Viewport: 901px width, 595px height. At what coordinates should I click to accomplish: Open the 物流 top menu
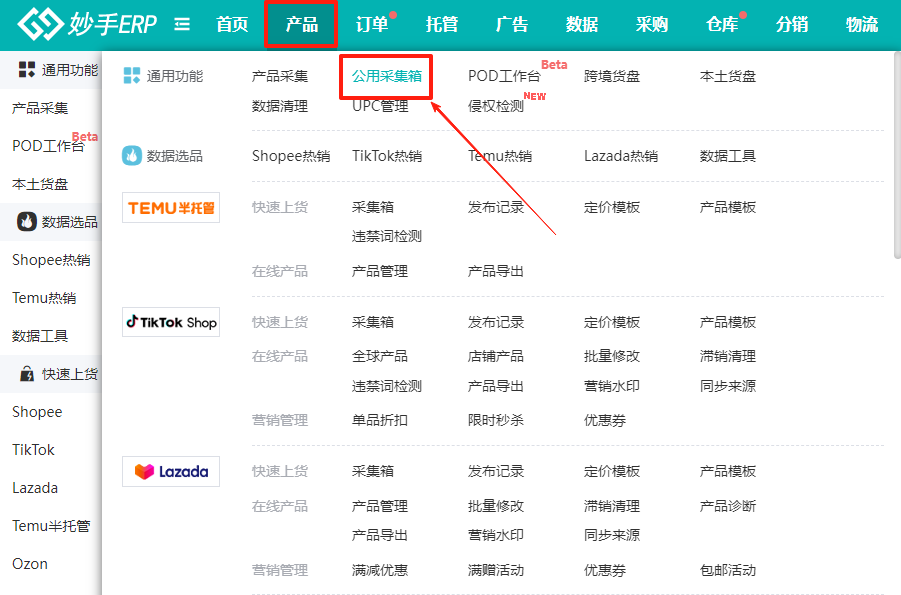pyautogui.click(x=863, y=24)
